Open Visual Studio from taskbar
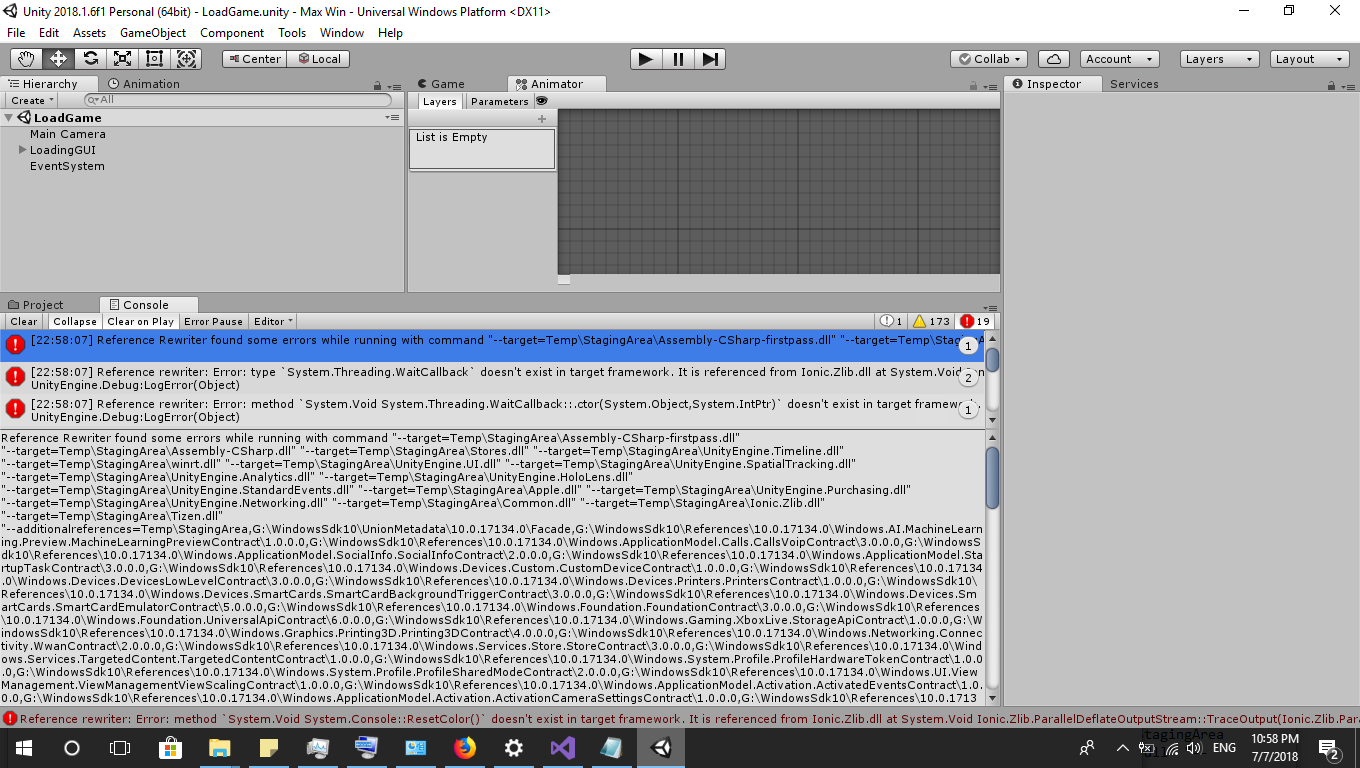 pos(562,747)
